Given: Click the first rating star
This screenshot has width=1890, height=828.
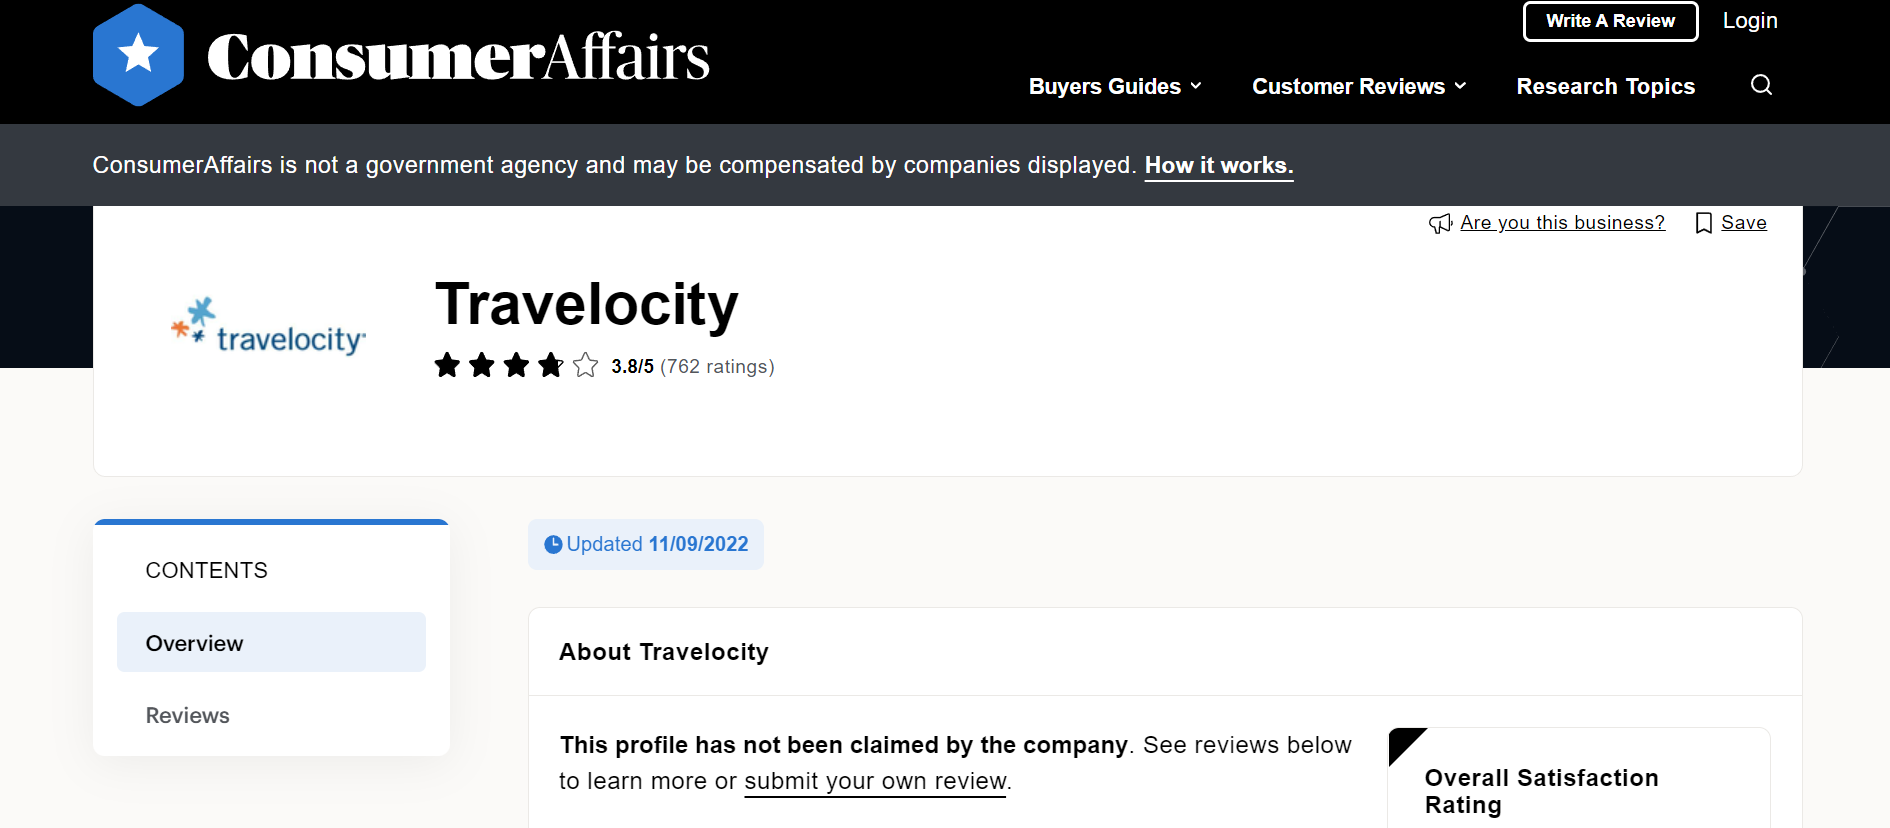Looking at the screenshot, I should tap(447, 365).
